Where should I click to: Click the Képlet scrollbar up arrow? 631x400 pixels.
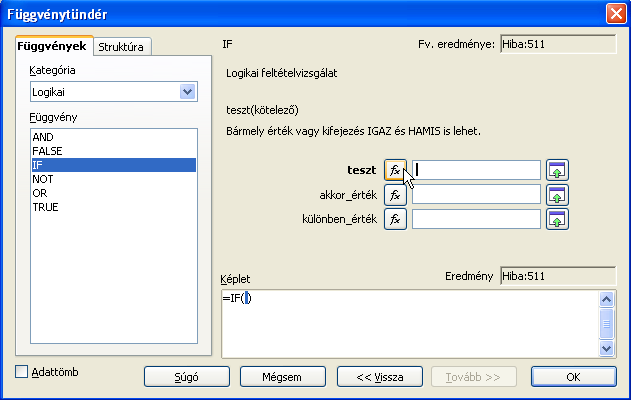click(x=606, y=299)
